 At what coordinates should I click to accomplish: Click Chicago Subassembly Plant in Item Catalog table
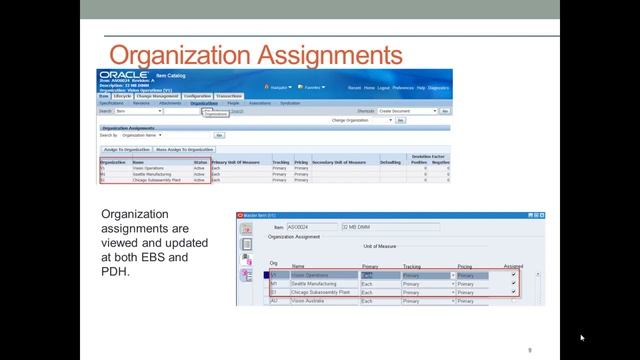pyautogui.click(x=156, y=180)
